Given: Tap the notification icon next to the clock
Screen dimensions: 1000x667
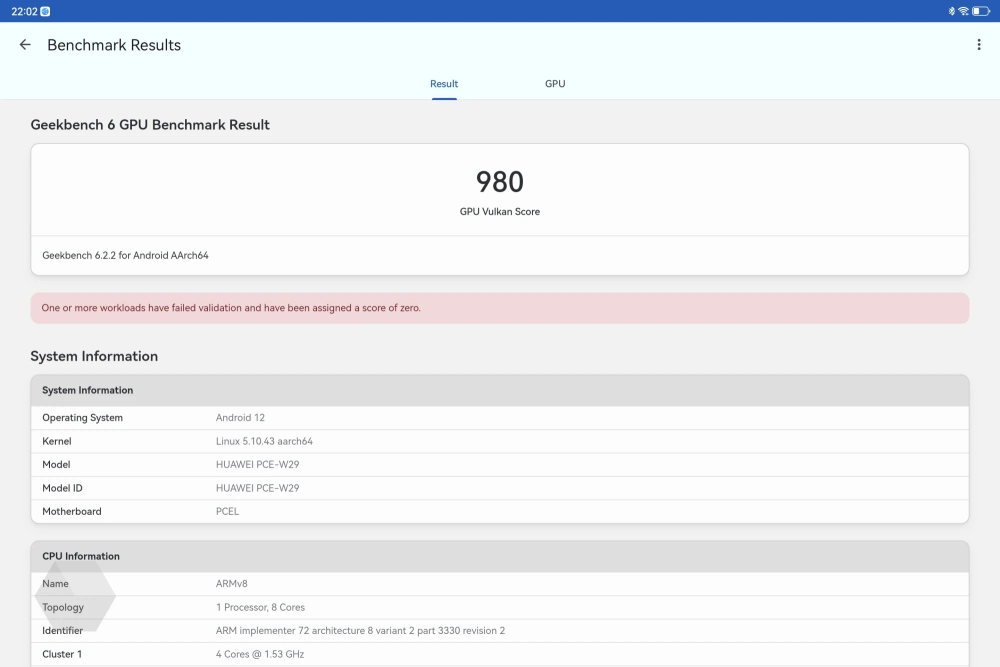Looking at the screenshot, I should coord(45,11).
